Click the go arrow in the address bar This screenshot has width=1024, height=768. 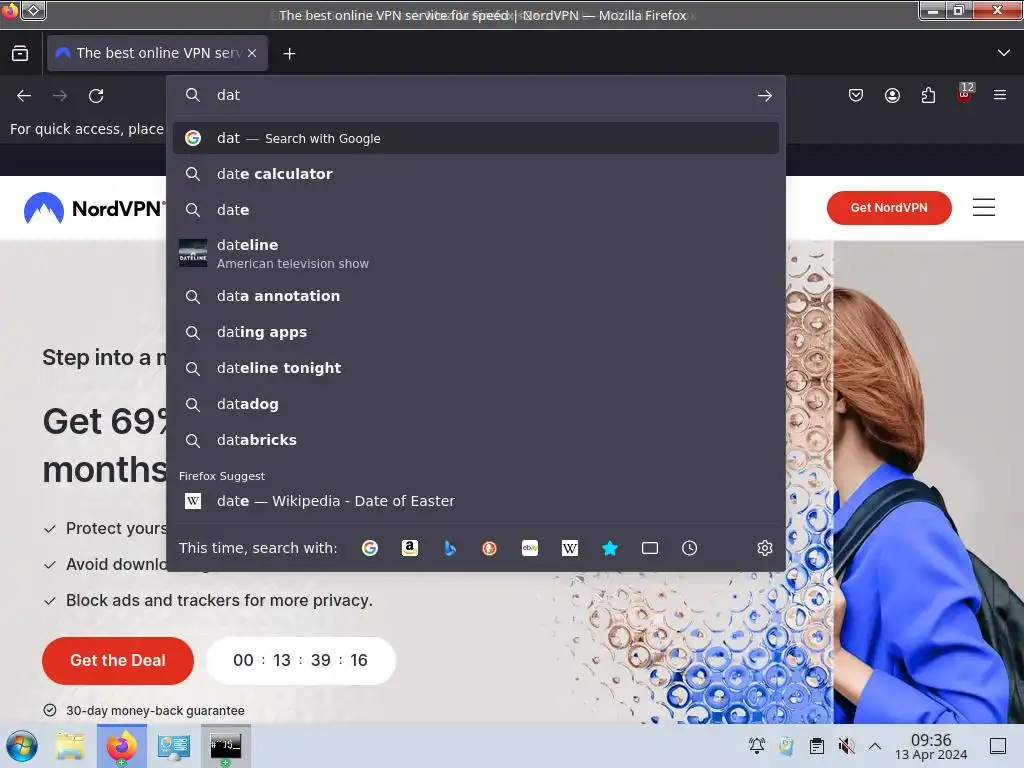[x=765, y=96]
